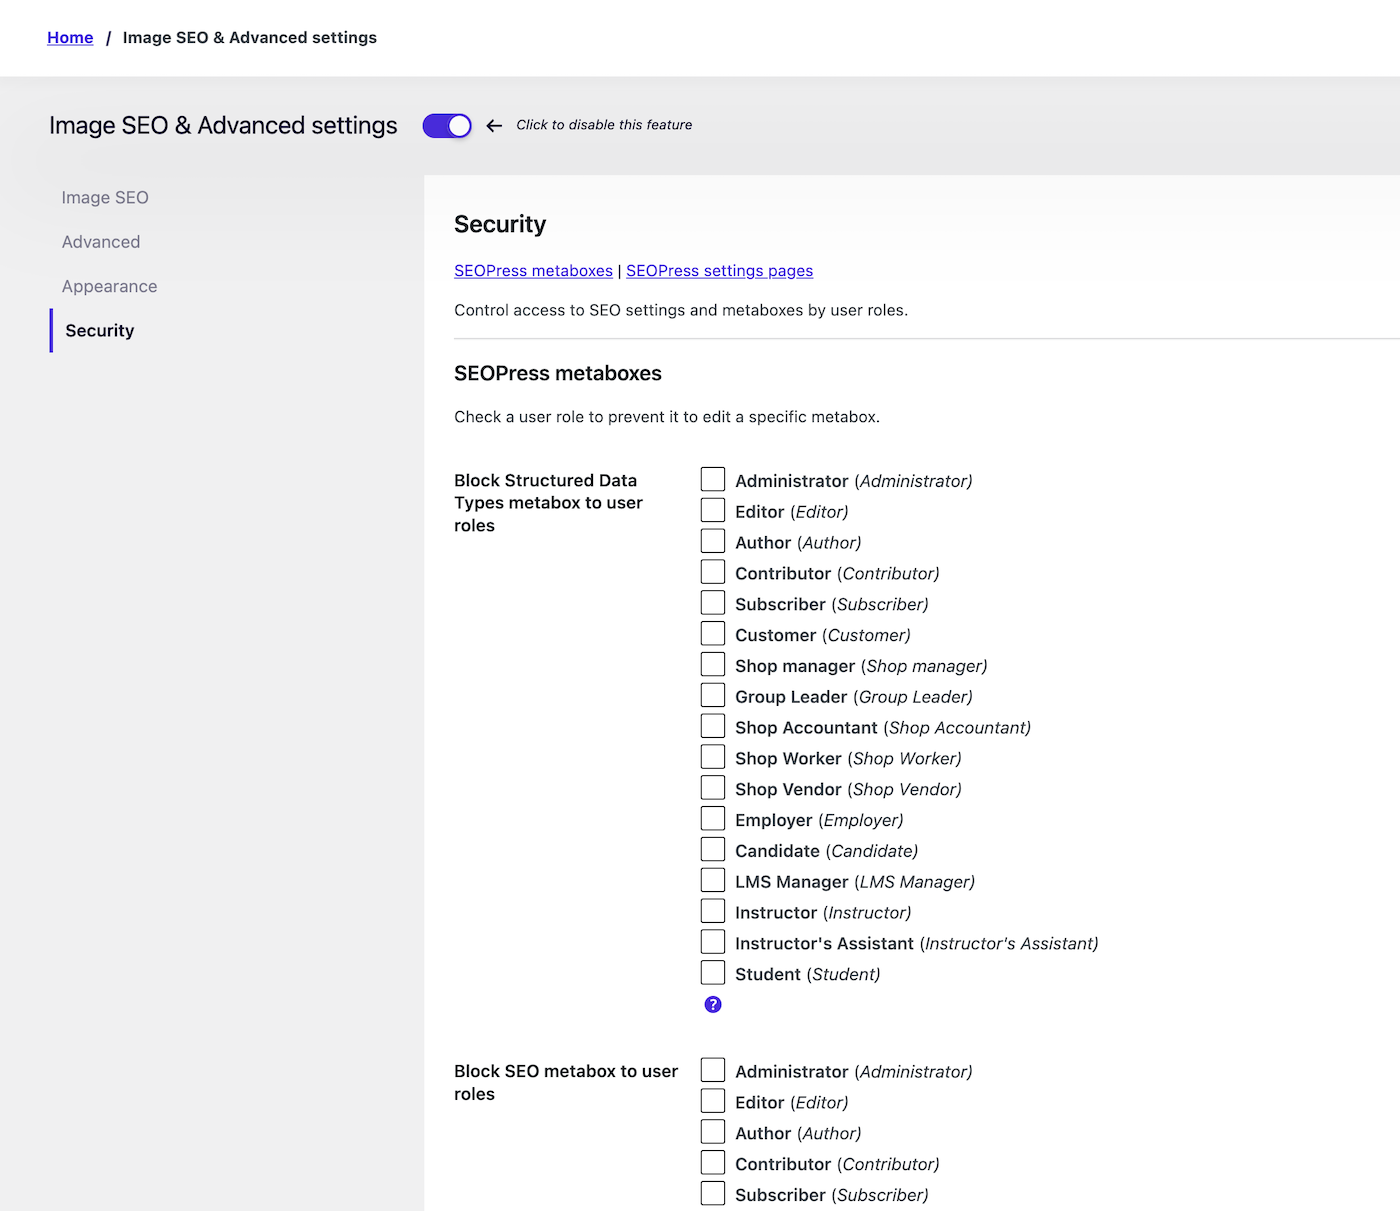Click the 'Security' page heading
The height and width of the screenshot is (1211, 1400).
click(500, 224)
